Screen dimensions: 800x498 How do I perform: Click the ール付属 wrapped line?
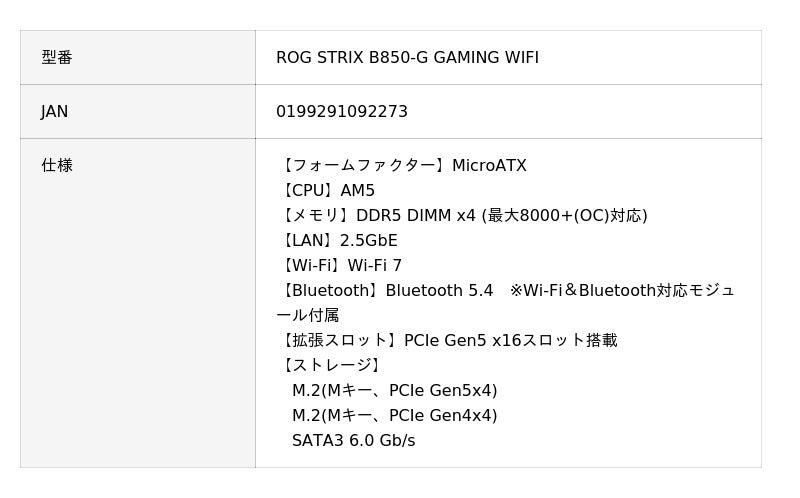pos(308,316)
